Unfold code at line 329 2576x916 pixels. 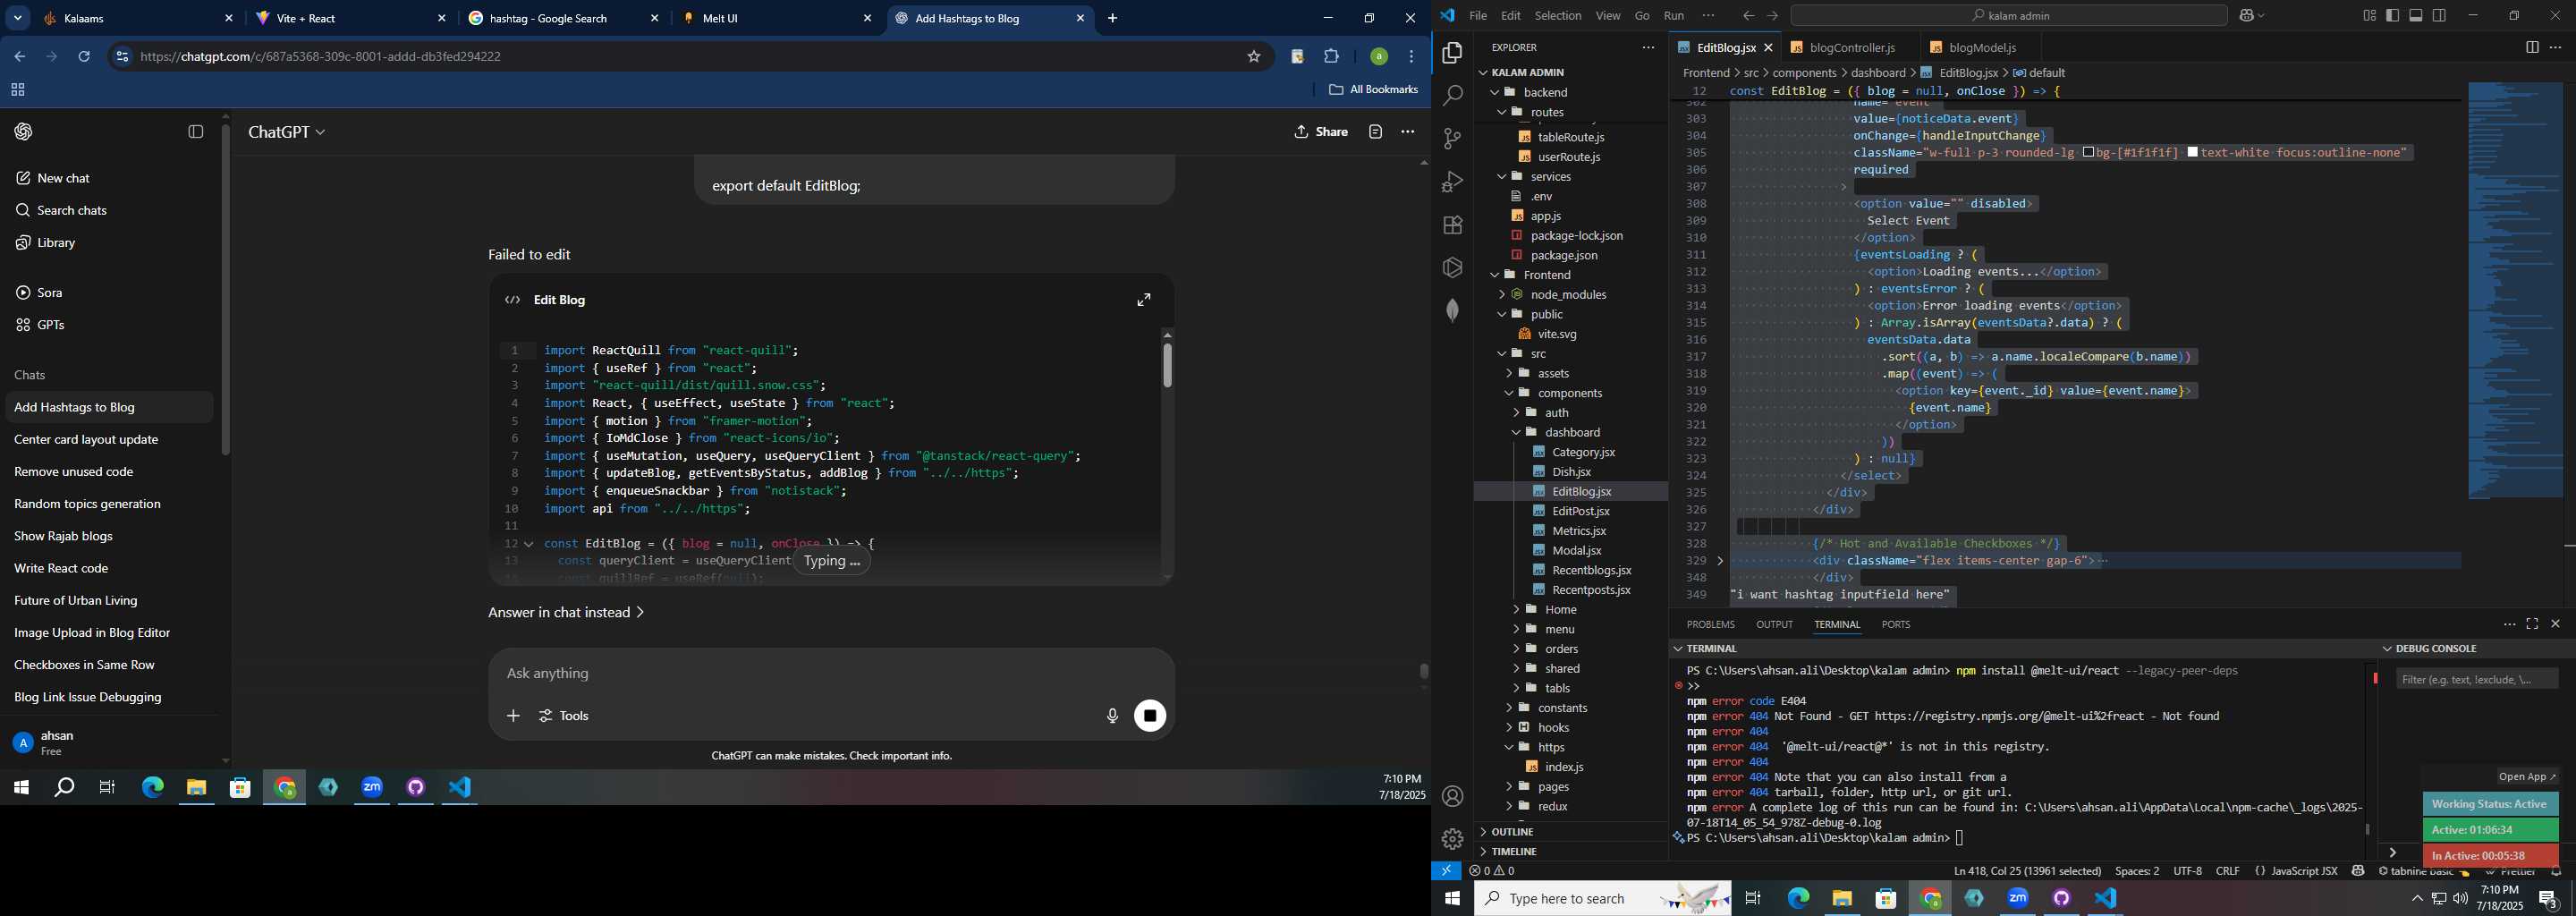1720,561
